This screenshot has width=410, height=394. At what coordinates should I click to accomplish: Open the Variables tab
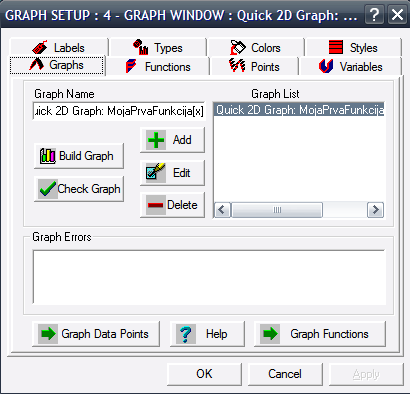(x=350, y=66)
